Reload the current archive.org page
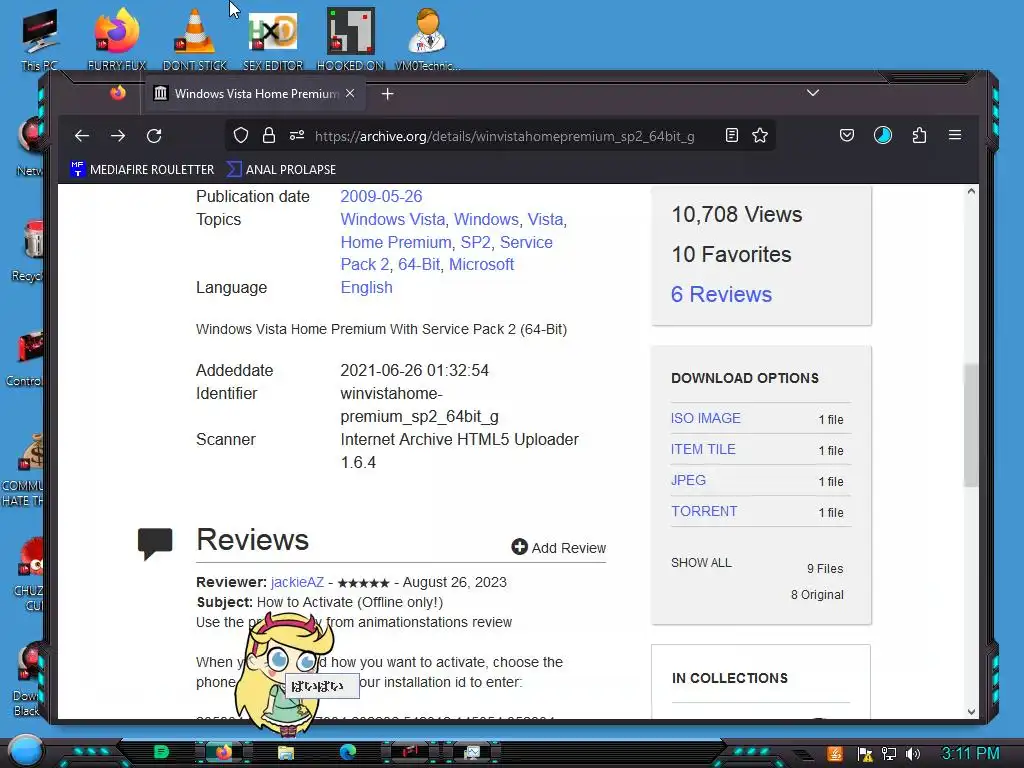1024x768 pixels. (x=154, y=135)
